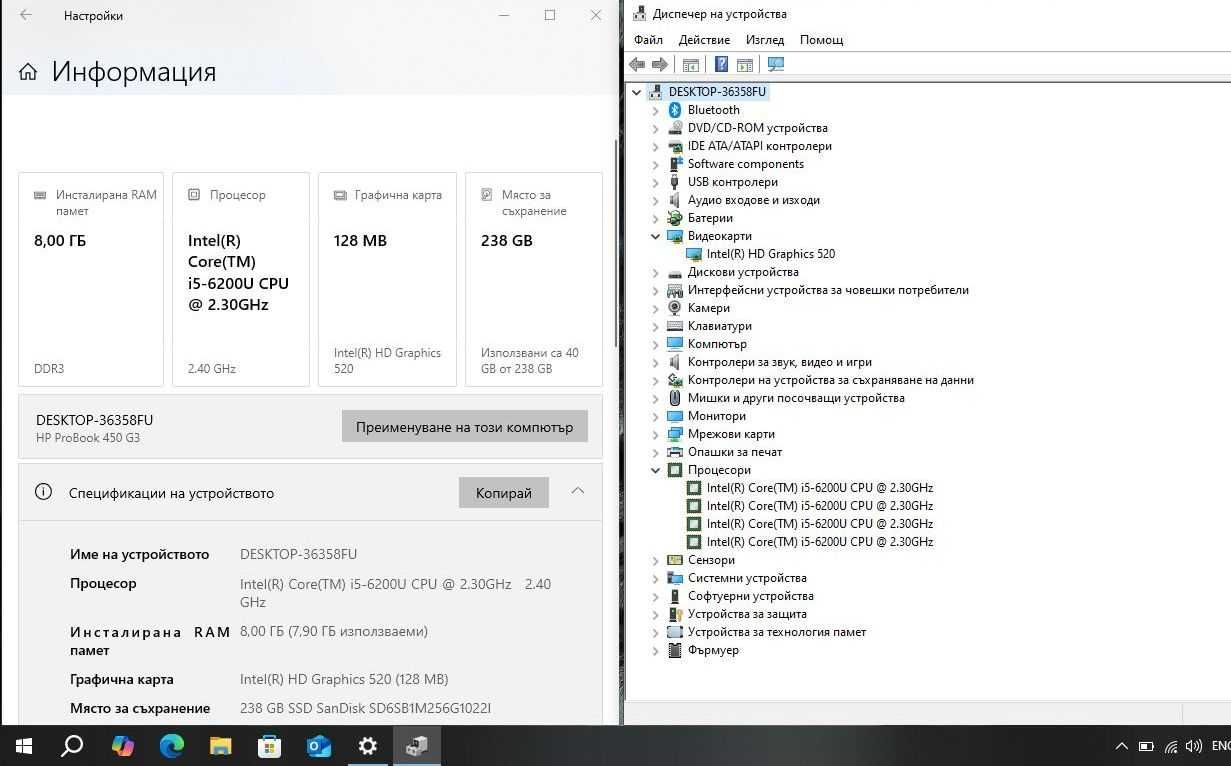
Task: Open taskbar Search magnifier
Action: pyautogui.click(x=72, y=746)
